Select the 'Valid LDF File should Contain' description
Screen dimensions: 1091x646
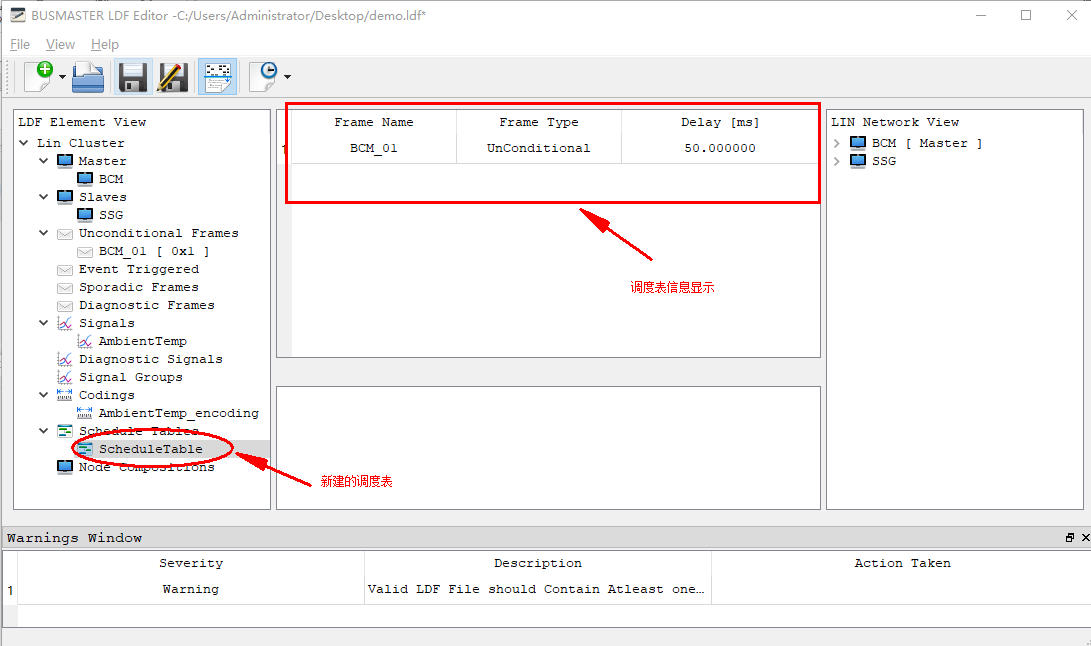pos(536,590)
